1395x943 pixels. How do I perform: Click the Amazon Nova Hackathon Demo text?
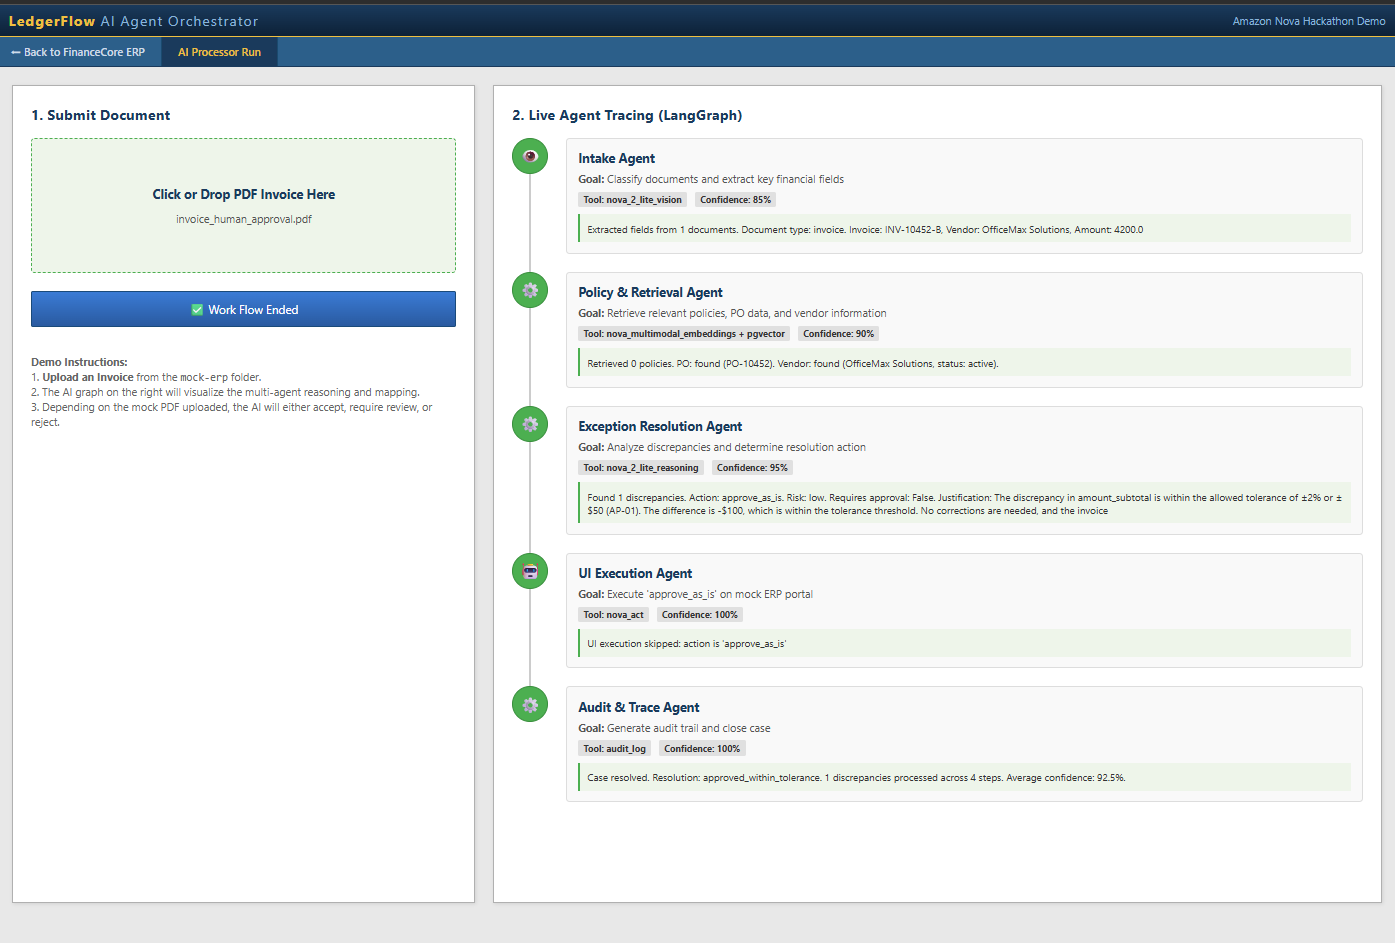point(1309,21)
